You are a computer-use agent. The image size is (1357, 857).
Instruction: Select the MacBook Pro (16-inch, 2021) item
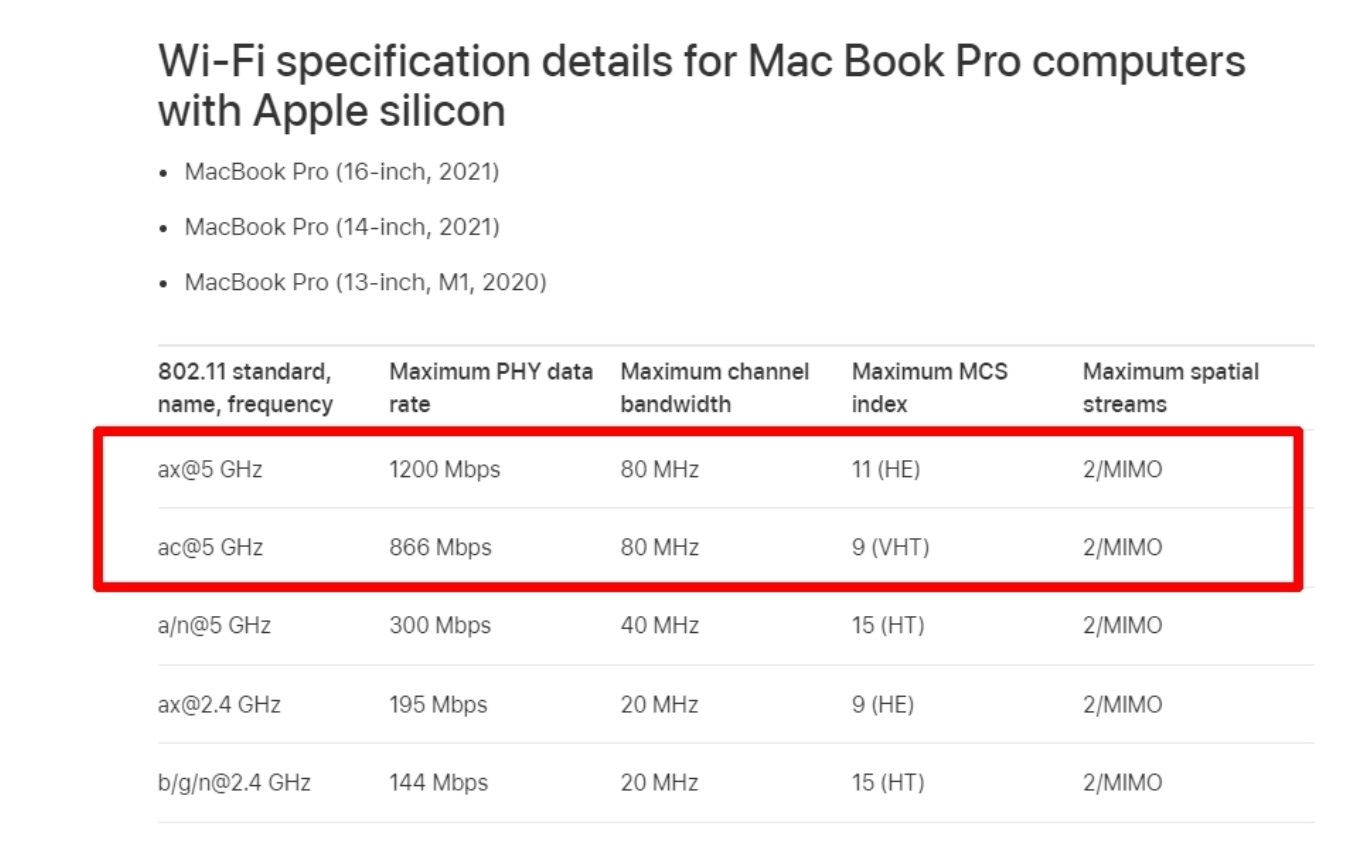[342, 172]
